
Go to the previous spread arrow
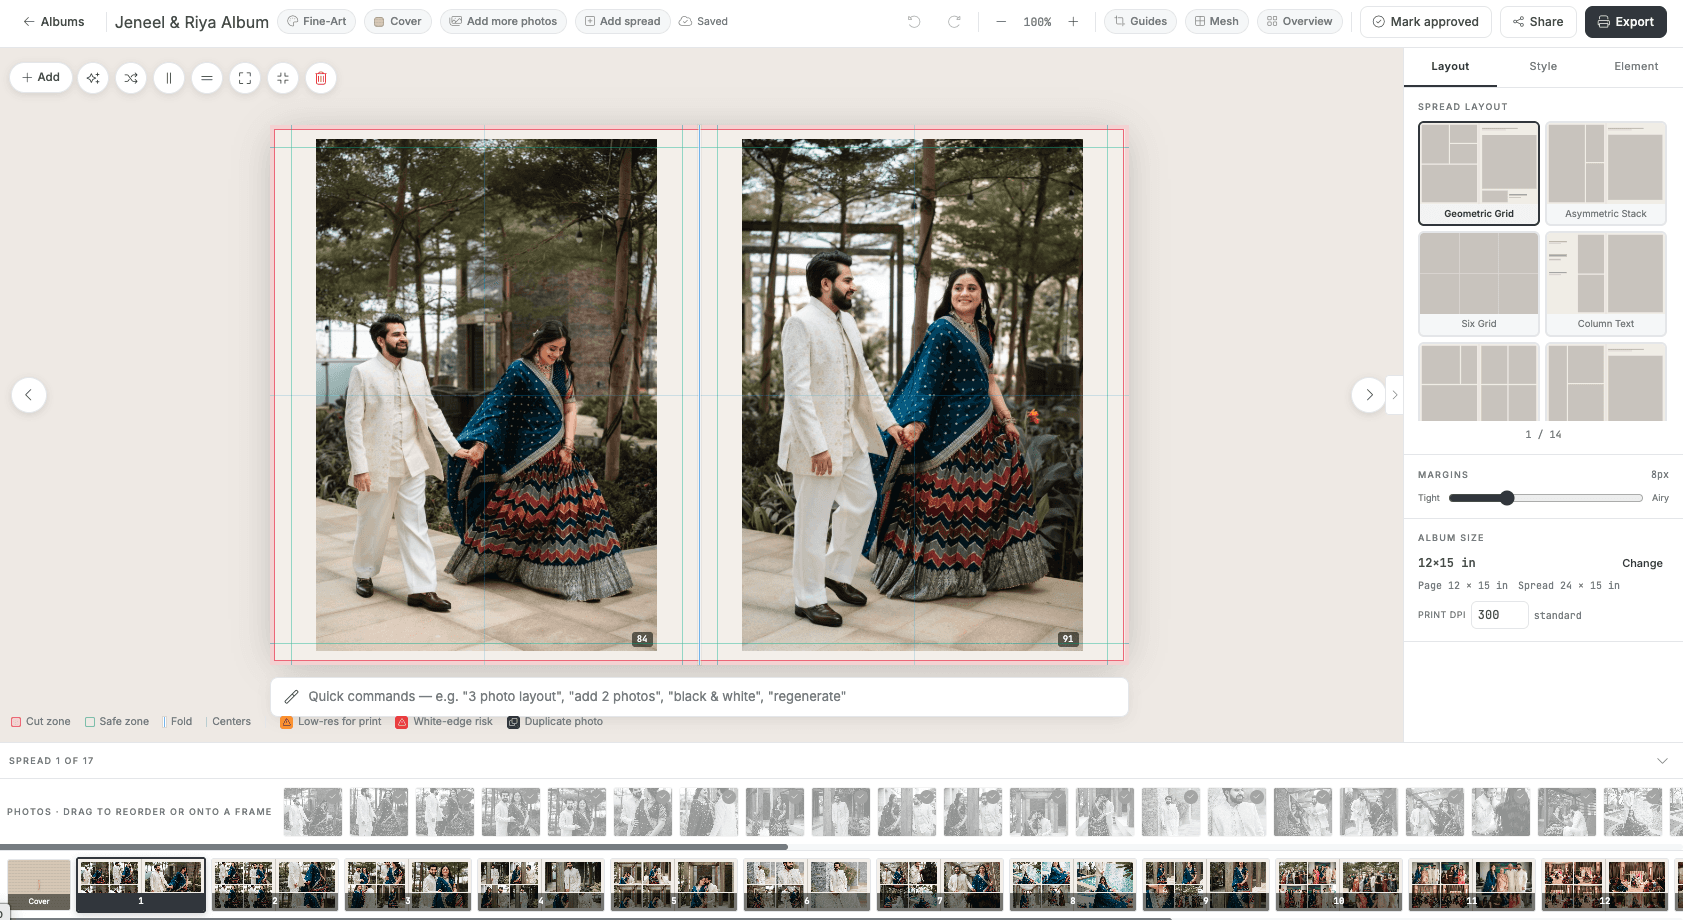click(x=29, y=395)
